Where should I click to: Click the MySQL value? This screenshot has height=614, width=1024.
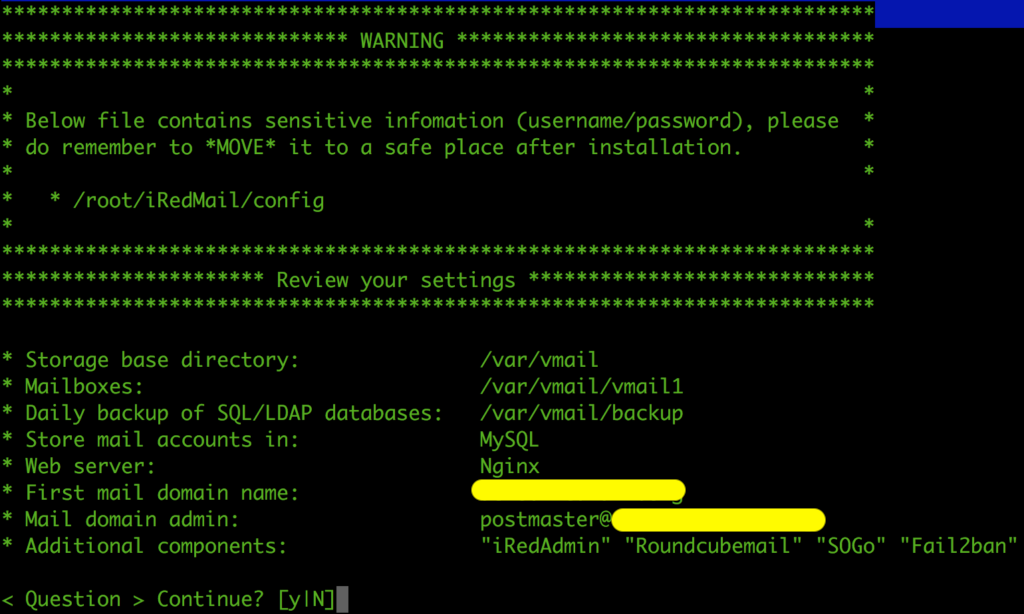click(x=509, y=440)
